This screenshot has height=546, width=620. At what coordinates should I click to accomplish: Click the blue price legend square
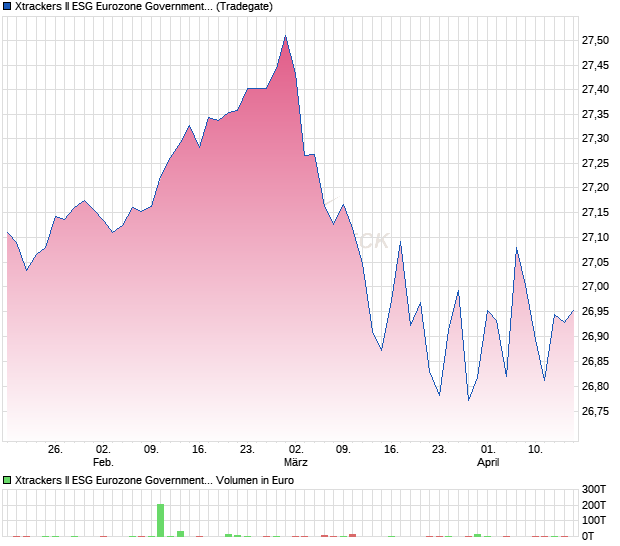[7, 6]
